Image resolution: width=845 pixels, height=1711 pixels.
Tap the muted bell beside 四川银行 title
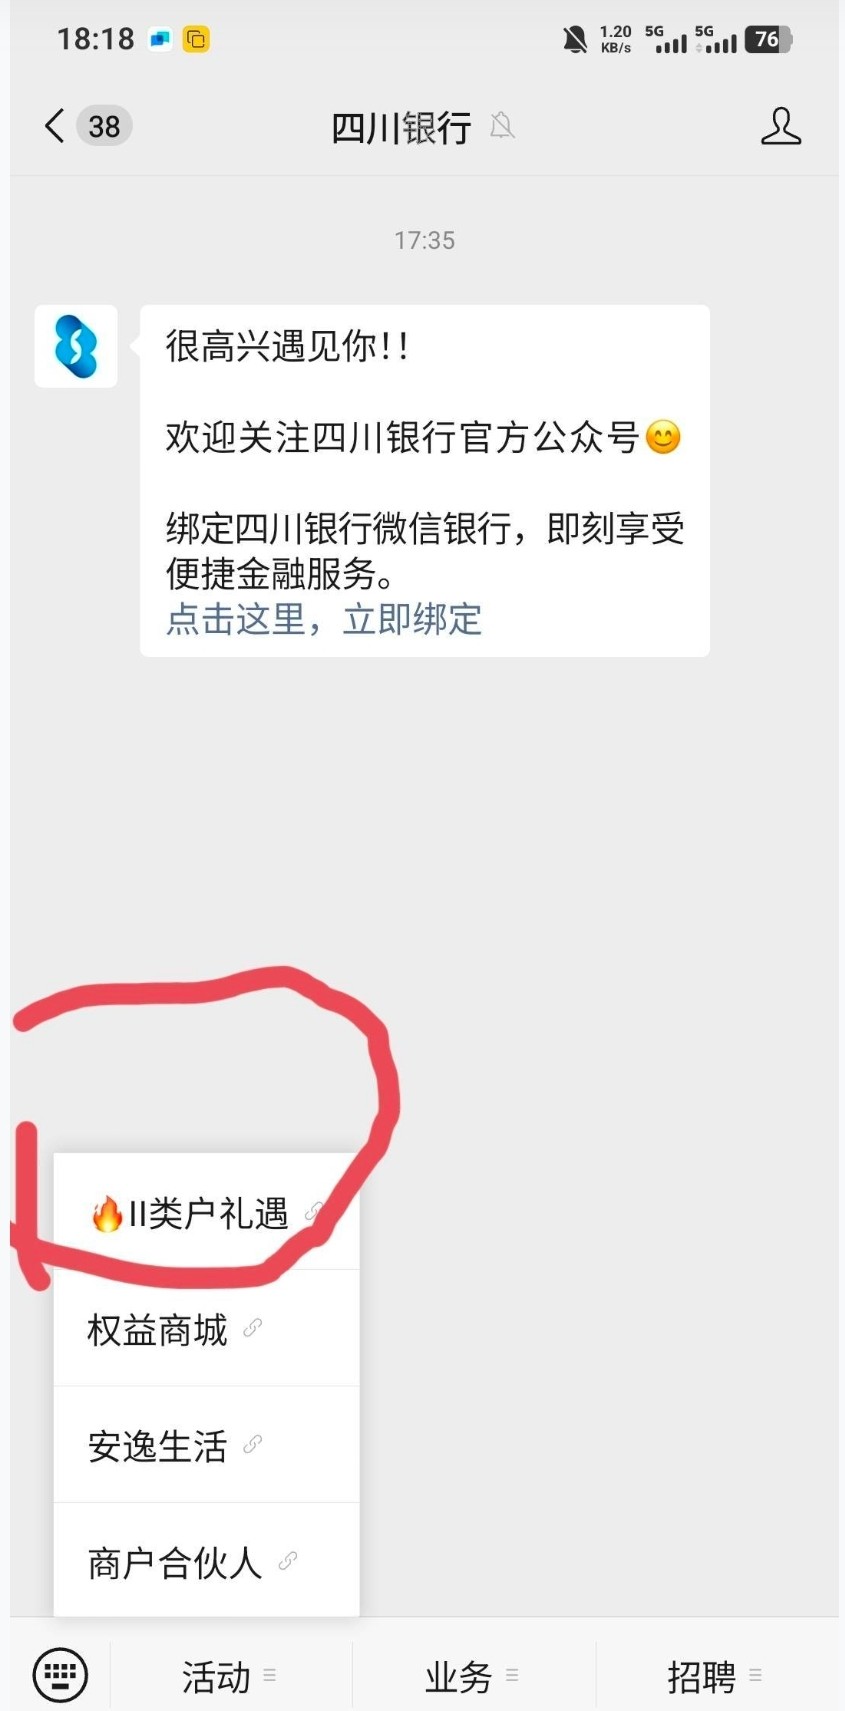click(502, 126)
